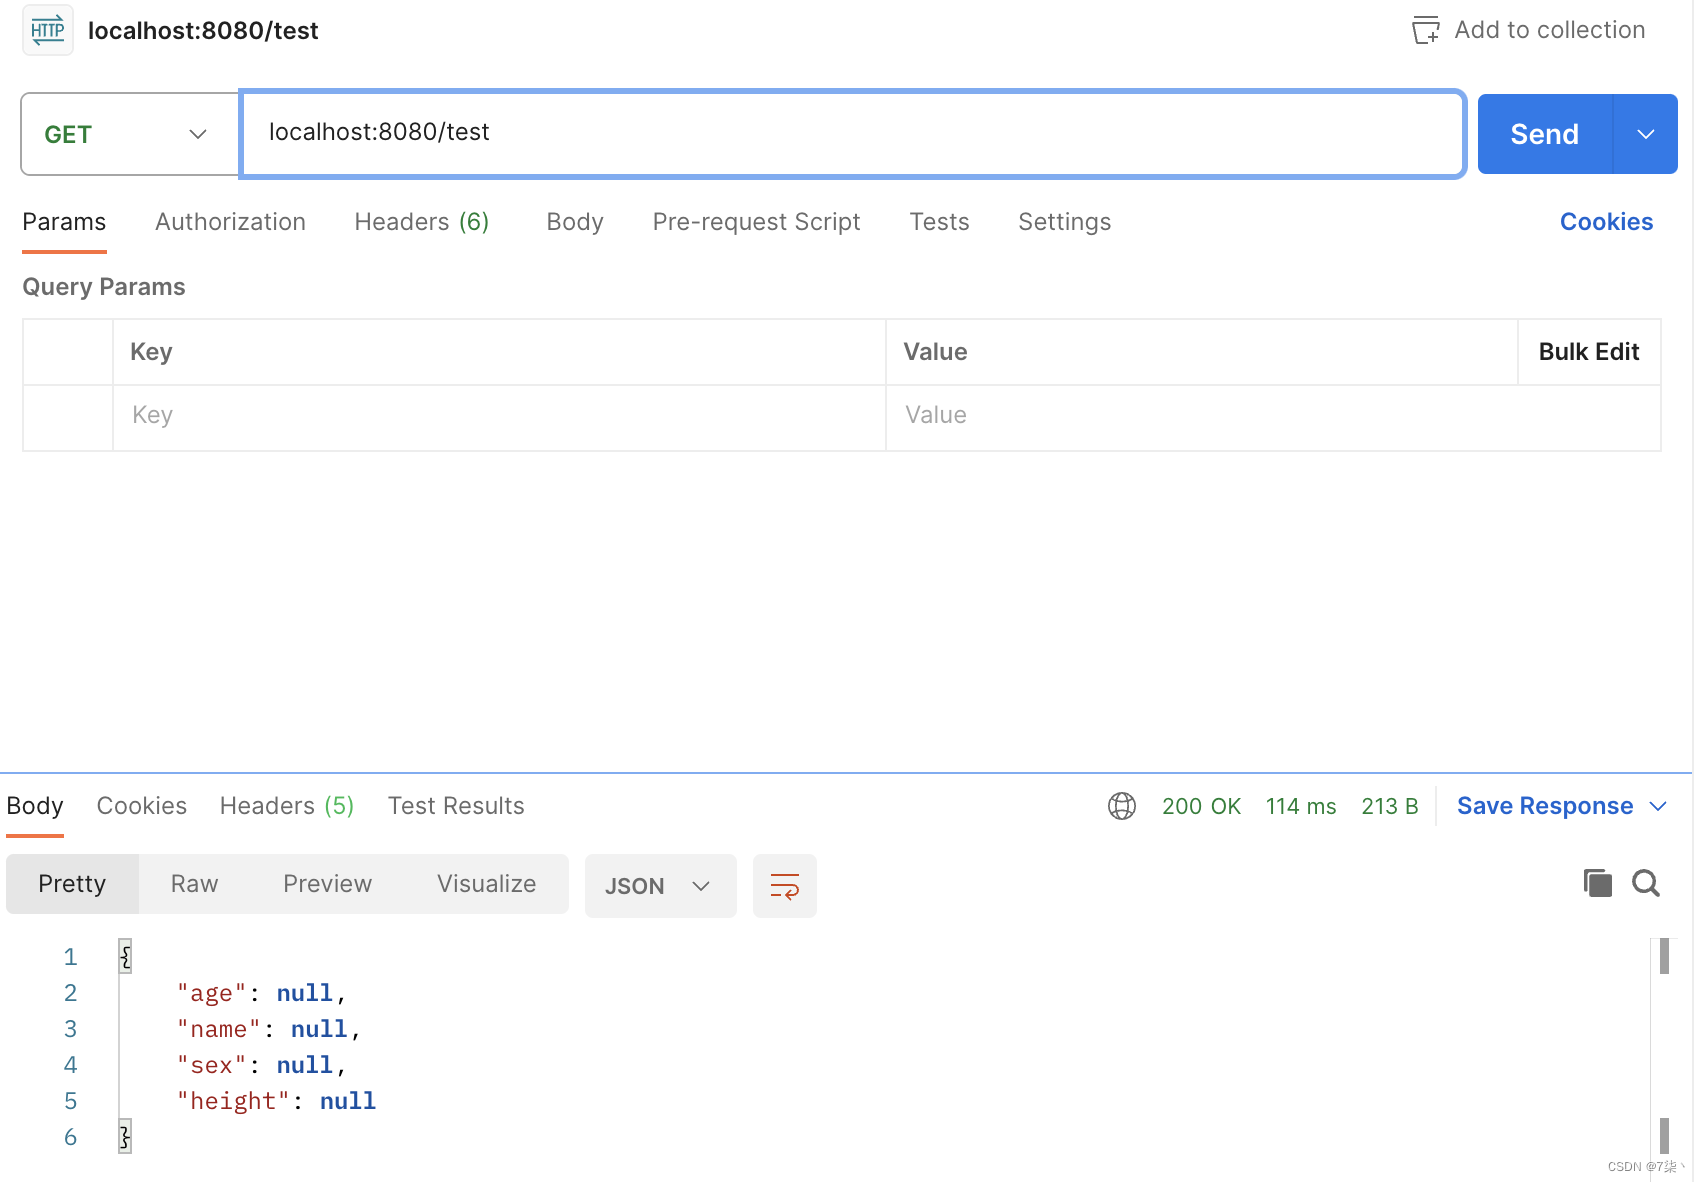Open the response Cookies tab
Screen dimensions: 1700x1182
tap(142, 806)
